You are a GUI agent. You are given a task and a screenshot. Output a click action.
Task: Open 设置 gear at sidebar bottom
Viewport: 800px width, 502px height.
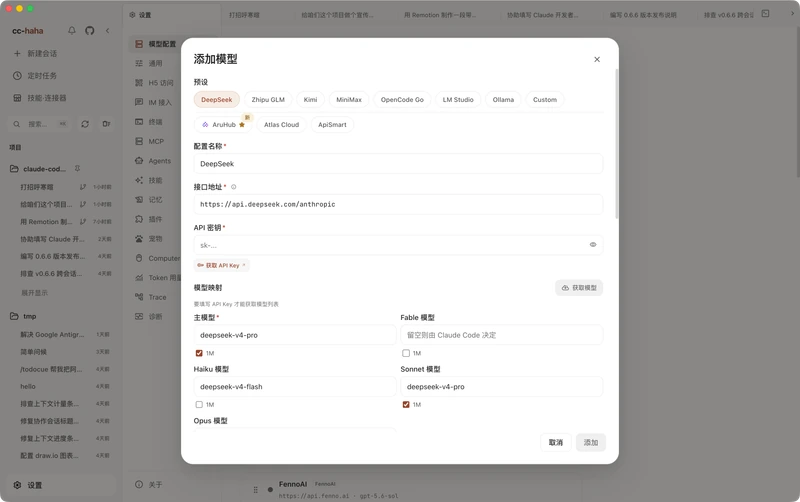(17, 485)
